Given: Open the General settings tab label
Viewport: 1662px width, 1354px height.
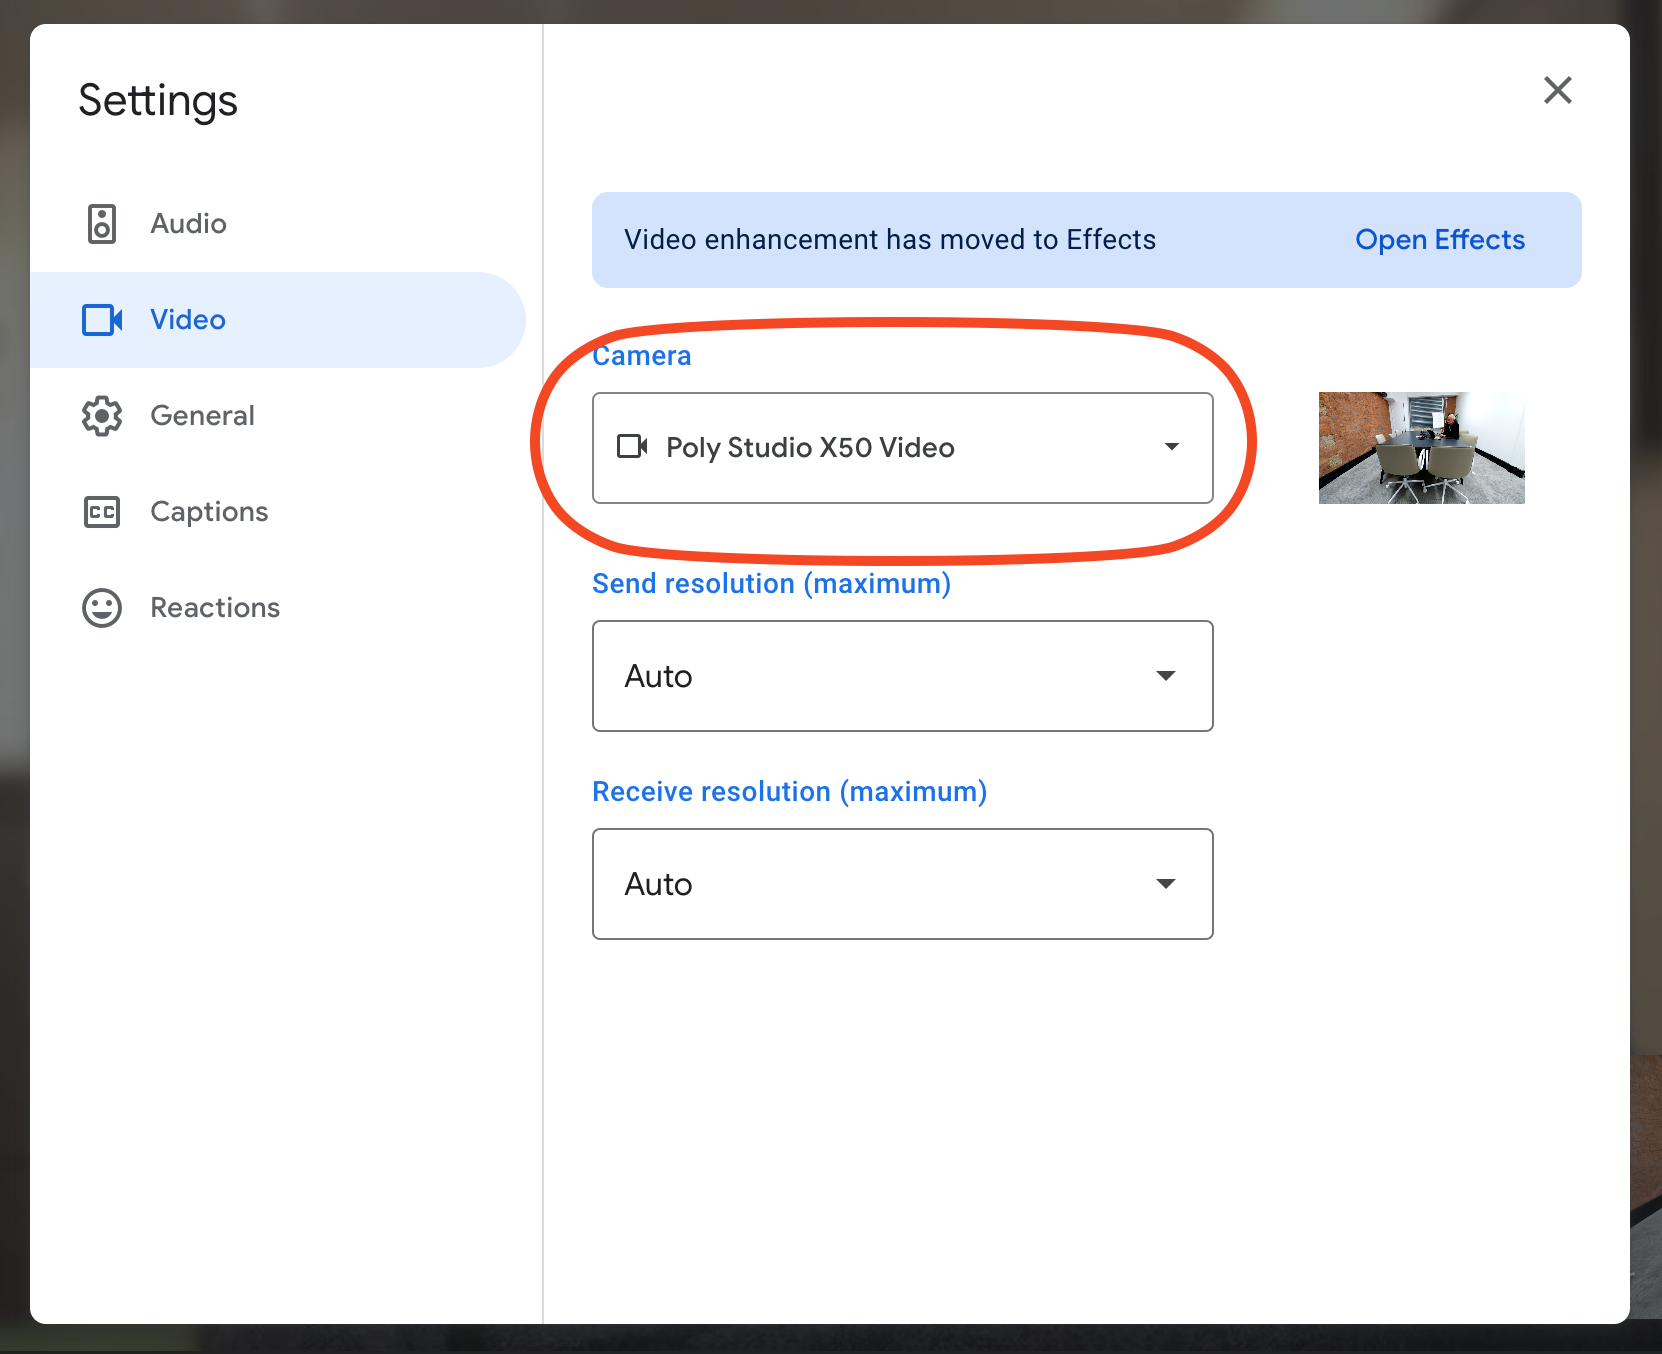Looking at the screenshot, I should [x=202, y=416].
